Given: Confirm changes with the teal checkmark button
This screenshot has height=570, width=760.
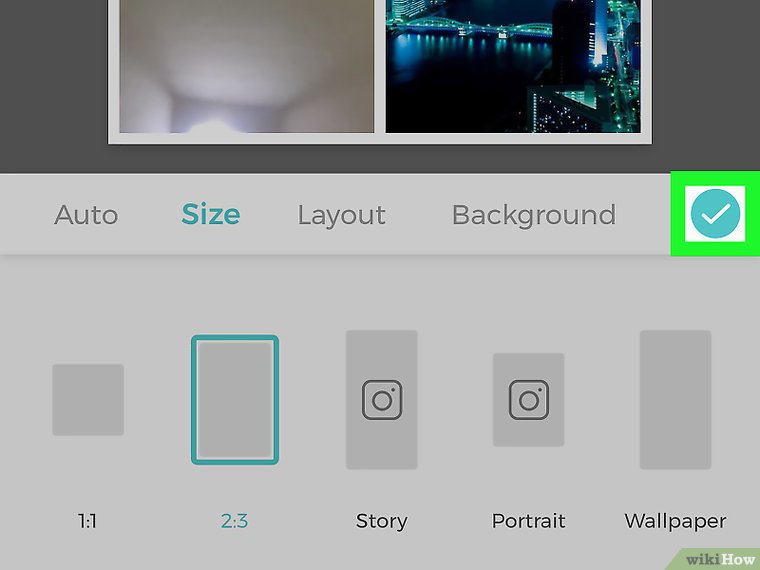Looking at the screenshot, I should 715,213.
